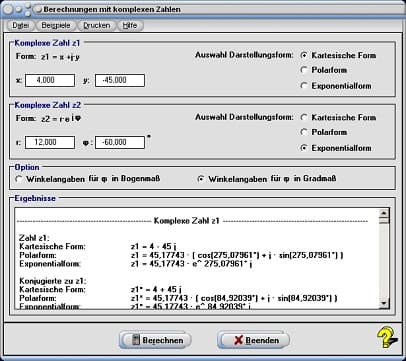Open the Hilfe menu
The height and width of the screenshot is (361, 406).
130,25
